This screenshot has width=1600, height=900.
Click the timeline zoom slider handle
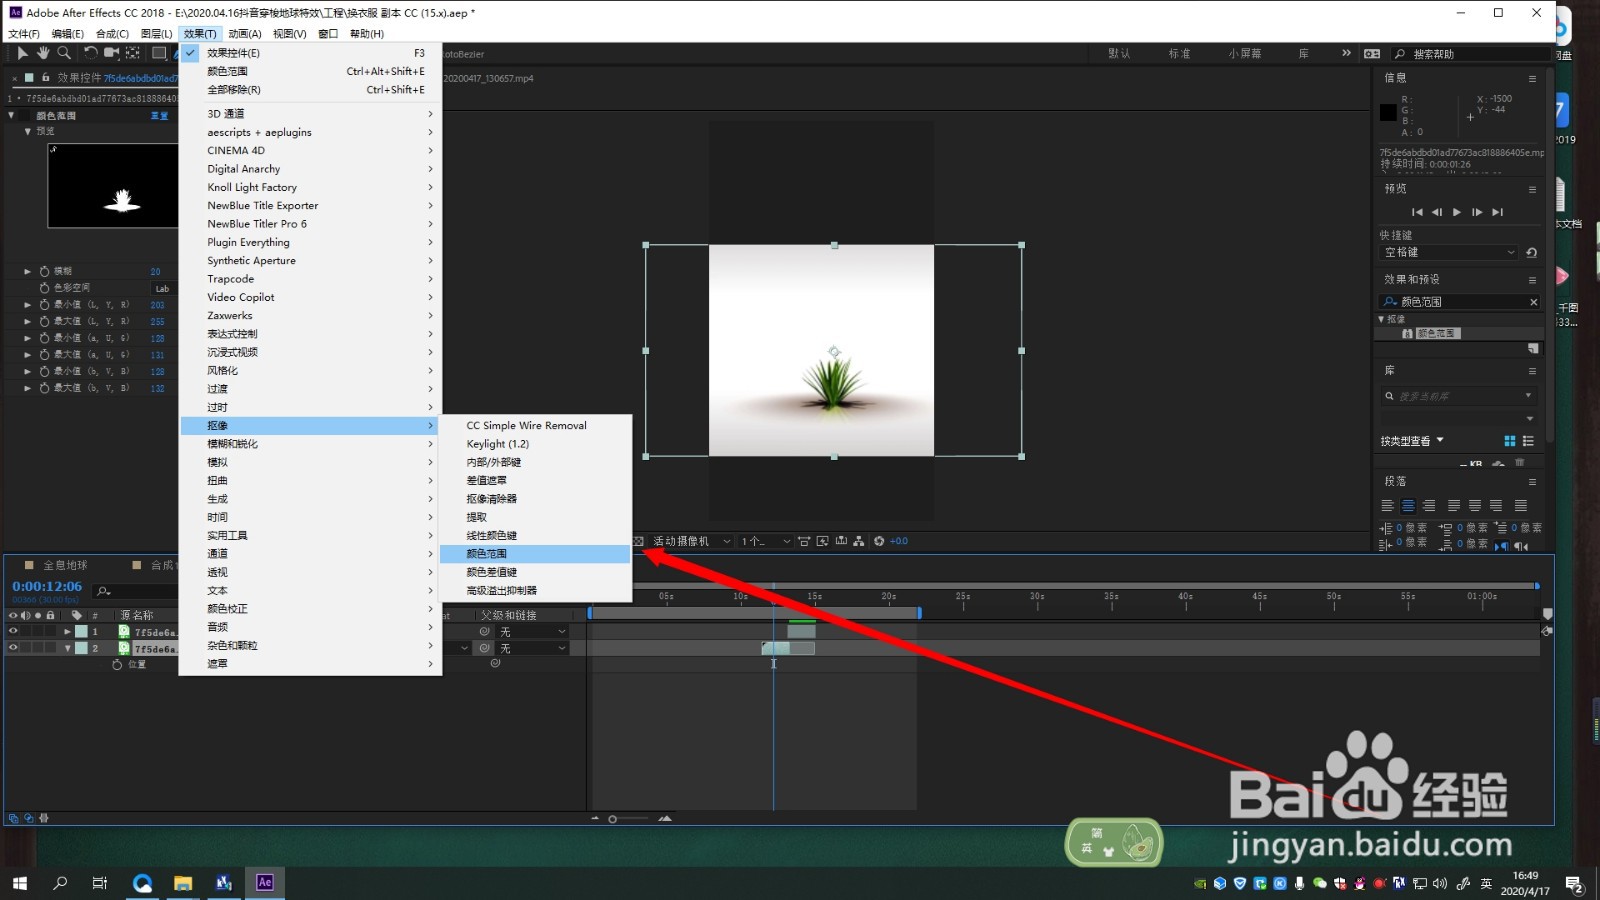[x=612, y=819]
